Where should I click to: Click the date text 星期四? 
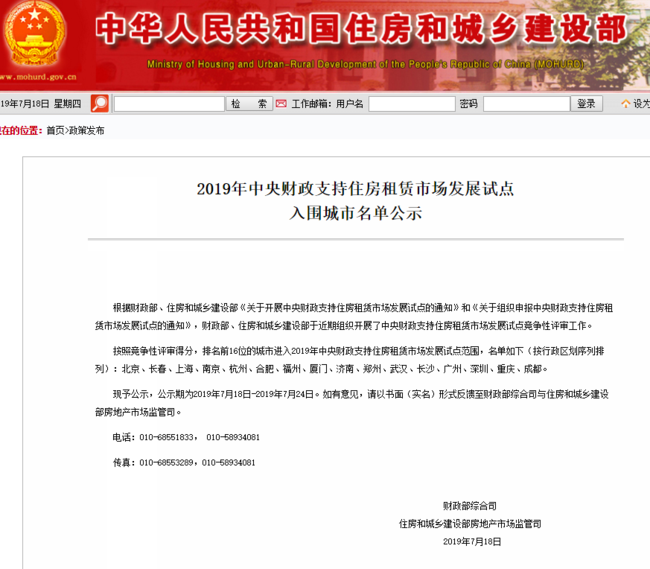point(67,104)
